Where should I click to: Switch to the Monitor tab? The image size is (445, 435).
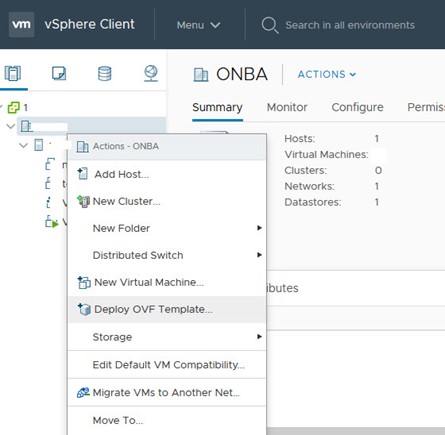pos(287,107)
